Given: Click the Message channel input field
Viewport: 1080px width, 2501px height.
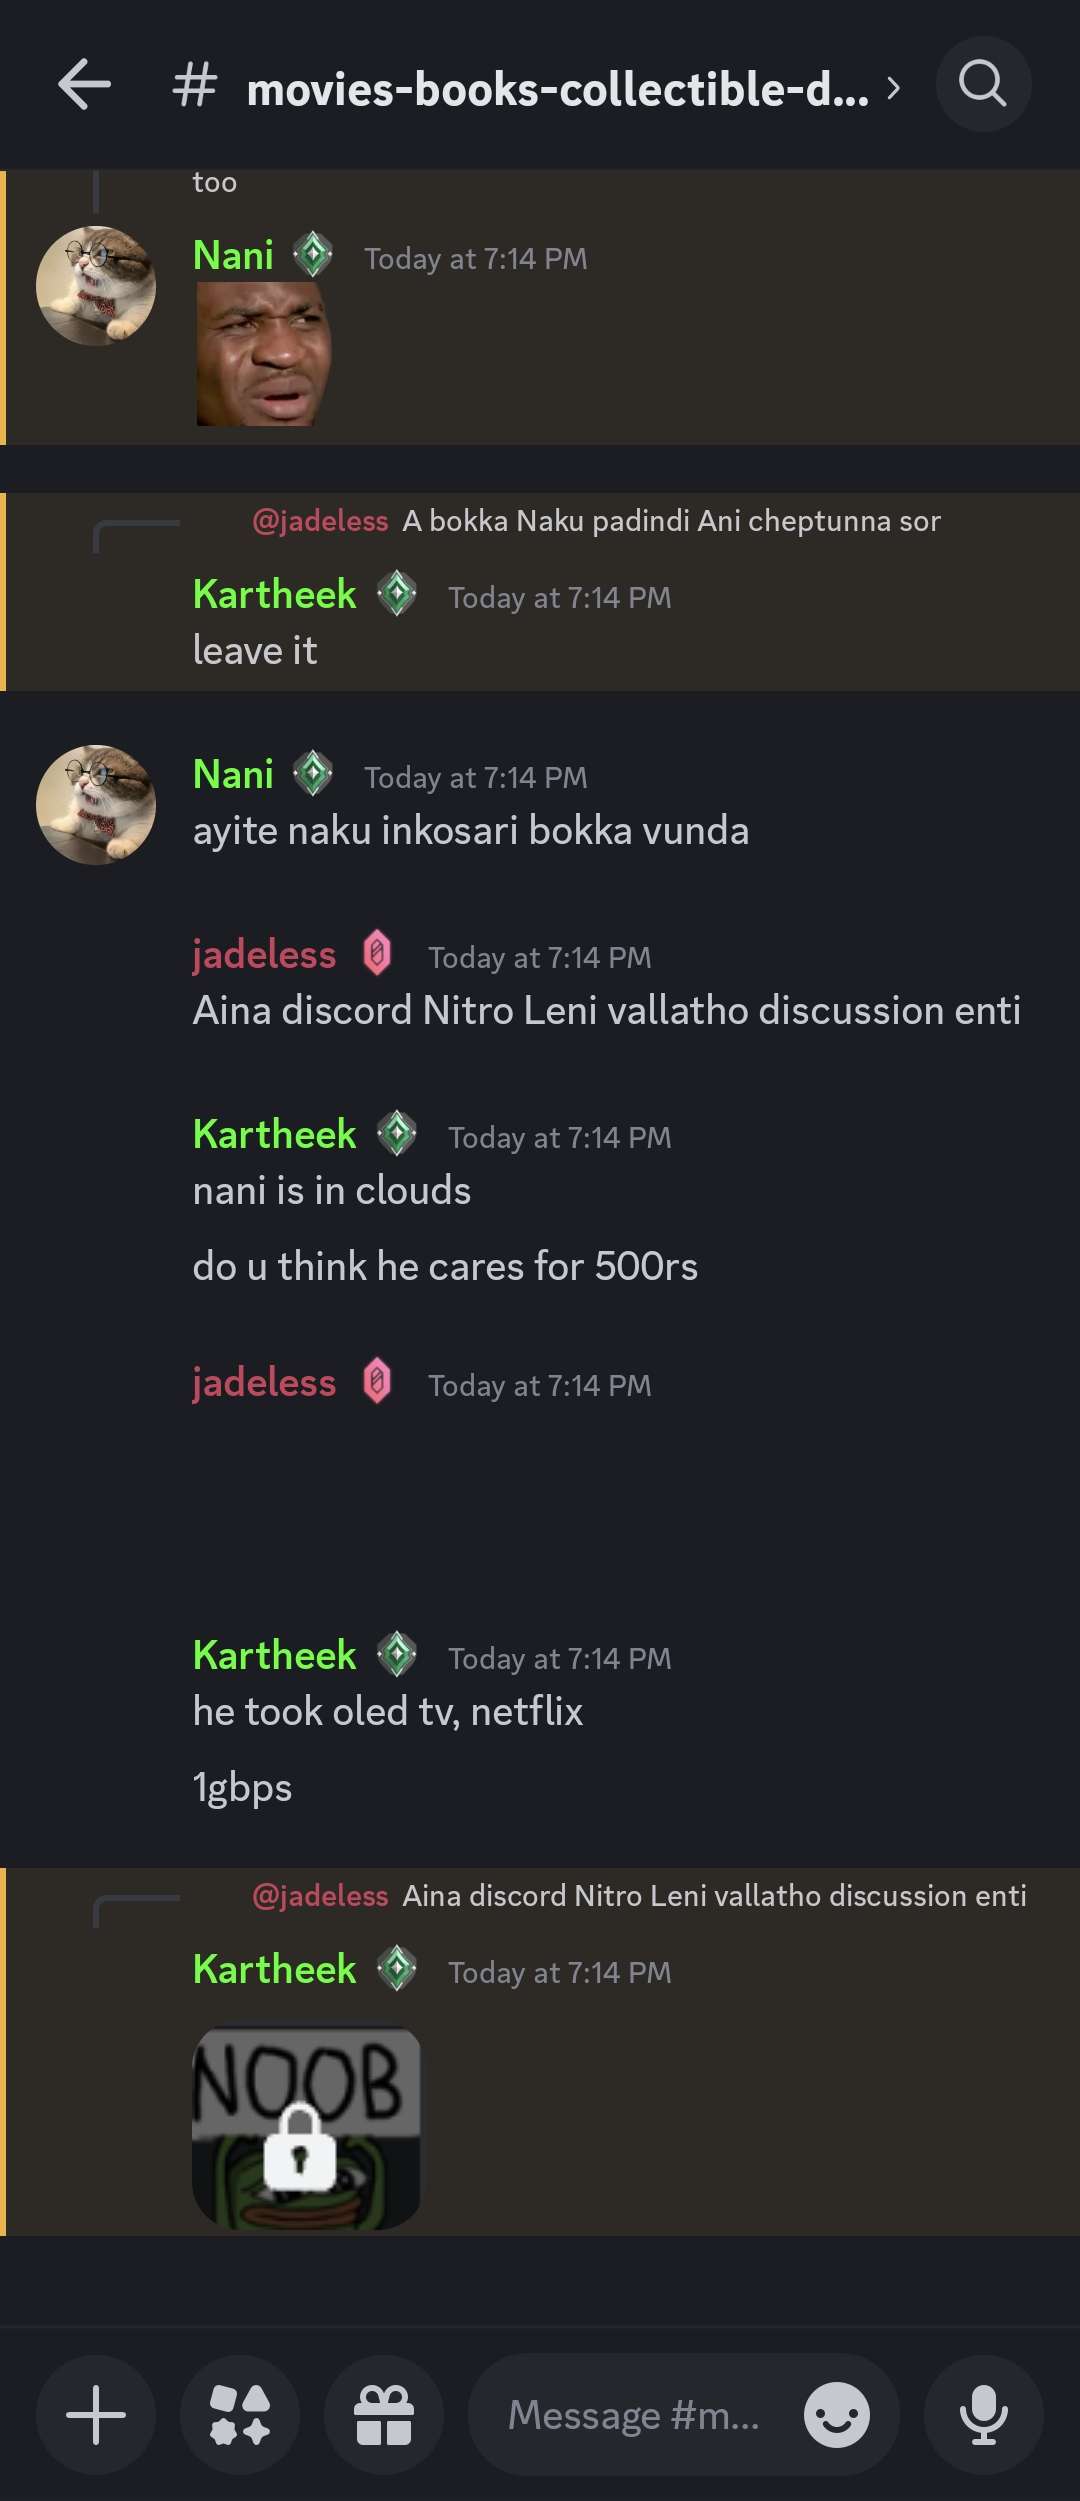Looking at the screenshot, I should click(x=633, y=2415).
